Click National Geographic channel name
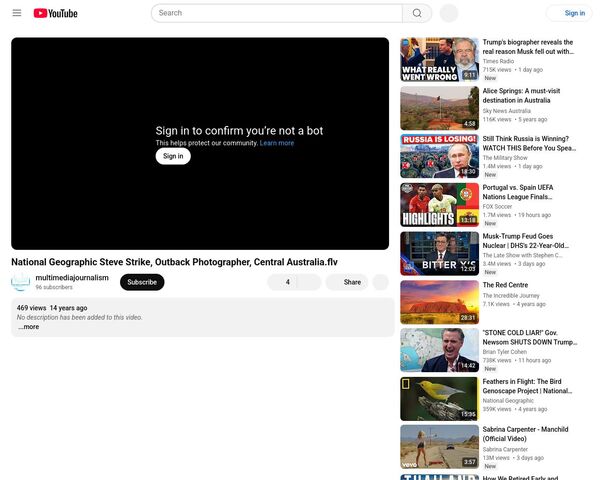 pos(508,401)
